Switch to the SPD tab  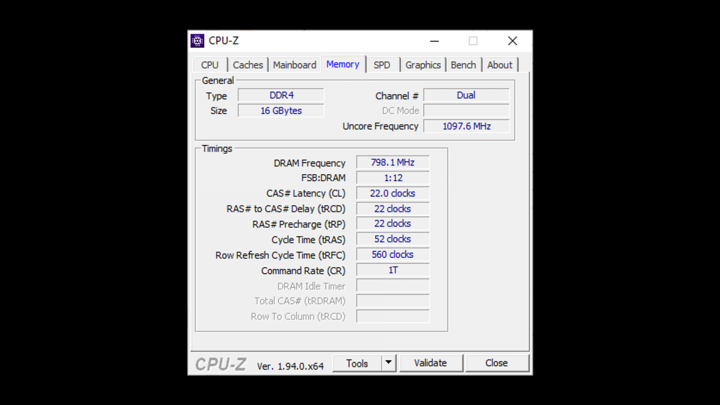pyautogui.click(x=382, y=65)
